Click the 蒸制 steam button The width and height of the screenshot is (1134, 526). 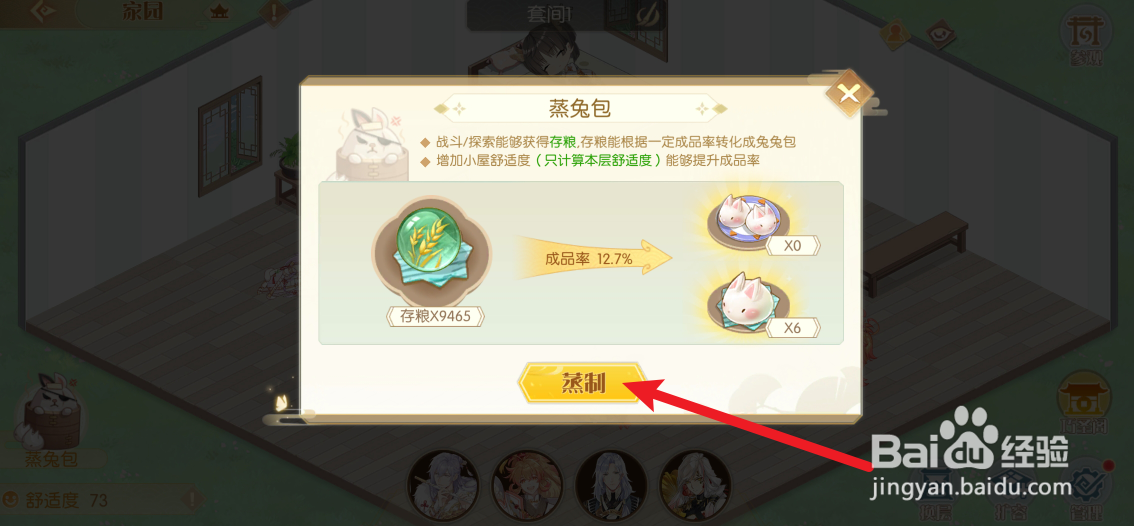coord(581,382)
